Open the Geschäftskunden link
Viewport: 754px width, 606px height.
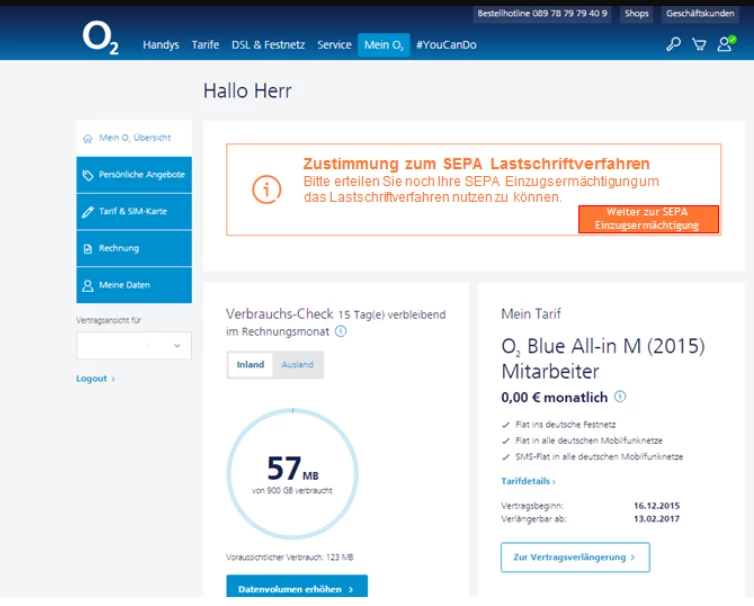point(700,13)
